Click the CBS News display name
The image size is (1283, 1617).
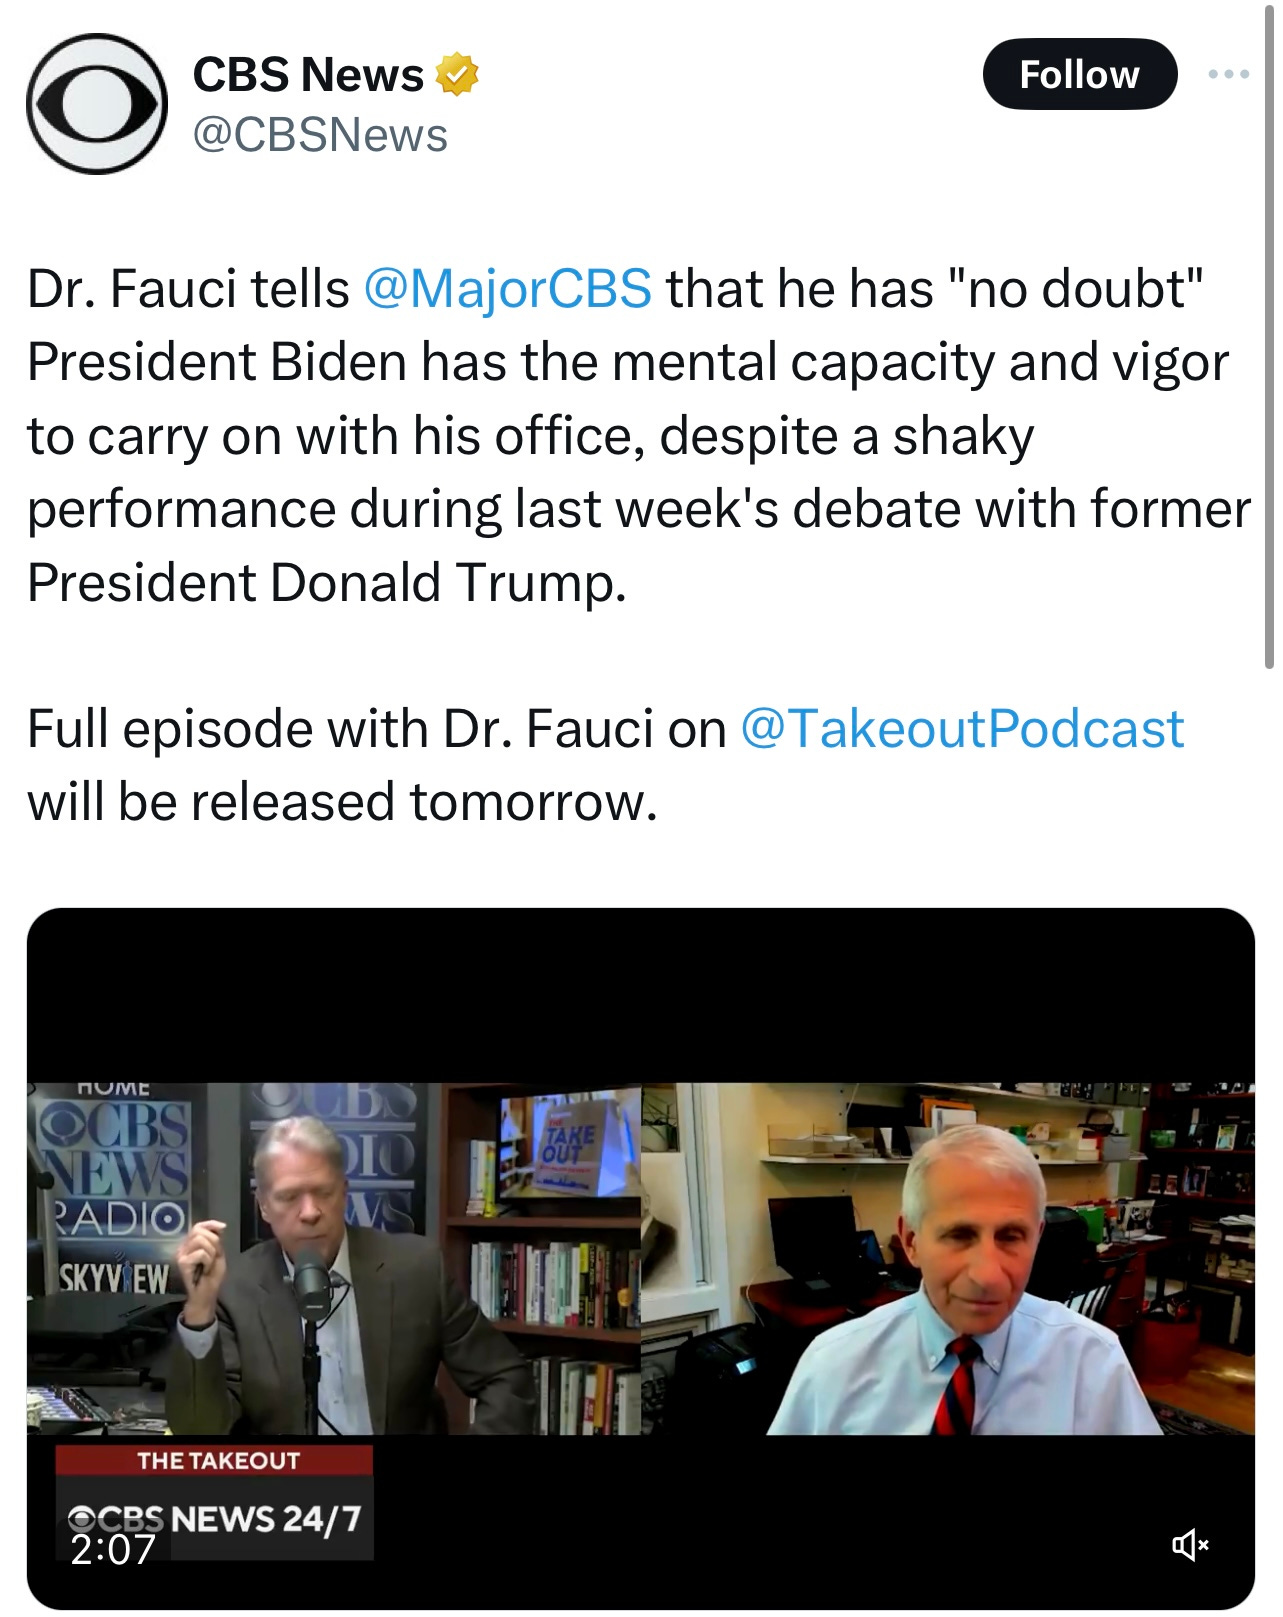pyautogui.click(x=308, y=75)
